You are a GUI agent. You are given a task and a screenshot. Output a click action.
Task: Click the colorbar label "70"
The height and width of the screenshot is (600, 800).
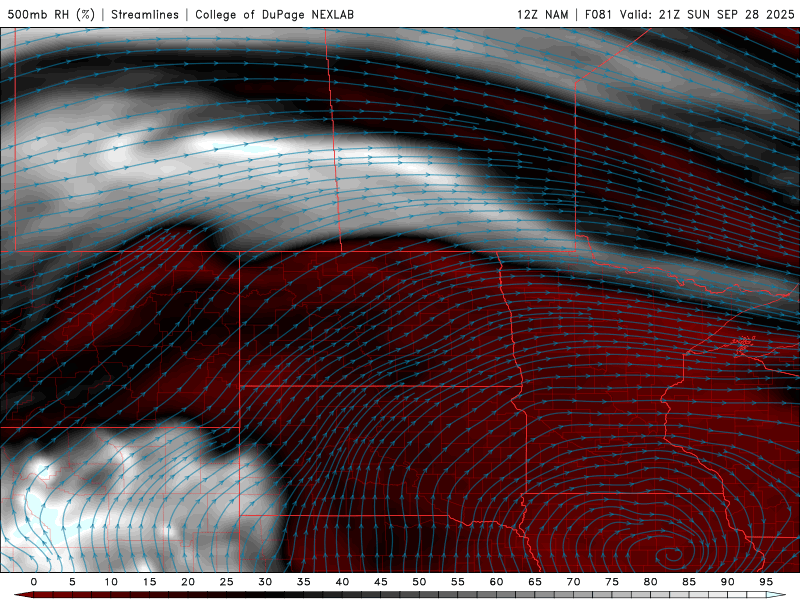click(x=573, y=582)
